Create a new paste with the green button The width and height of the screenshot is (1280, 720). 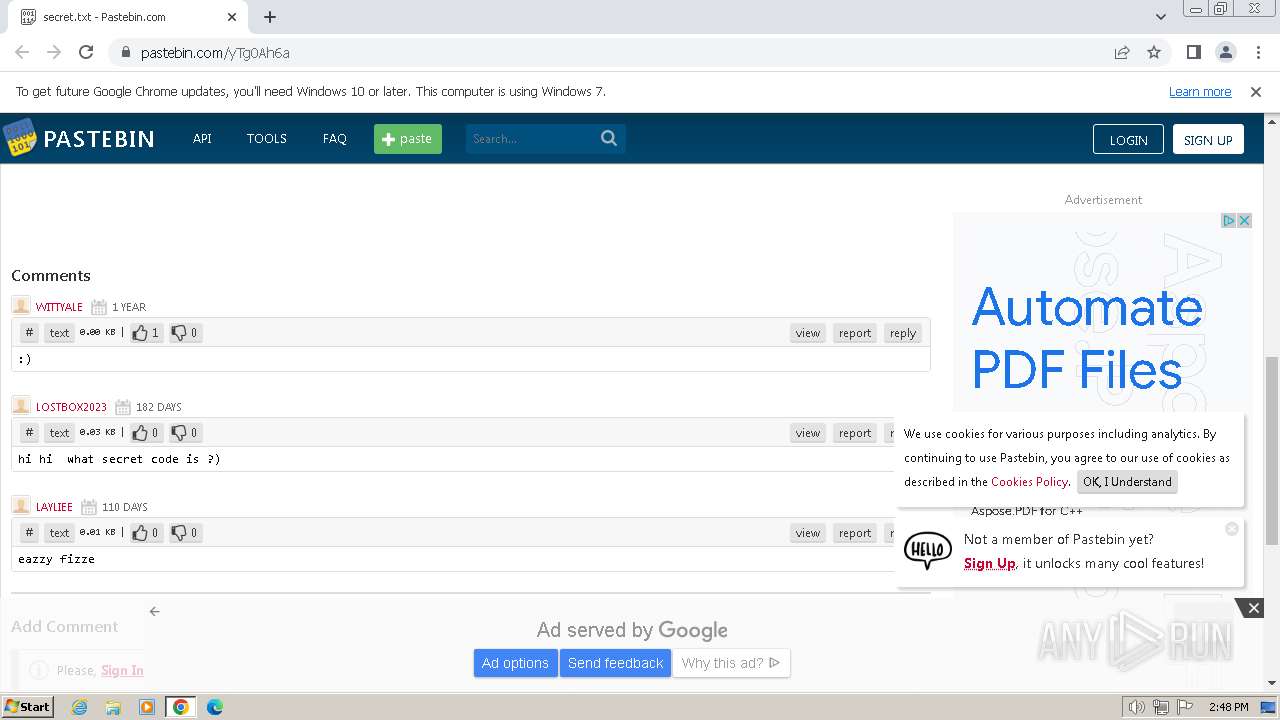(x=408, y=139)
